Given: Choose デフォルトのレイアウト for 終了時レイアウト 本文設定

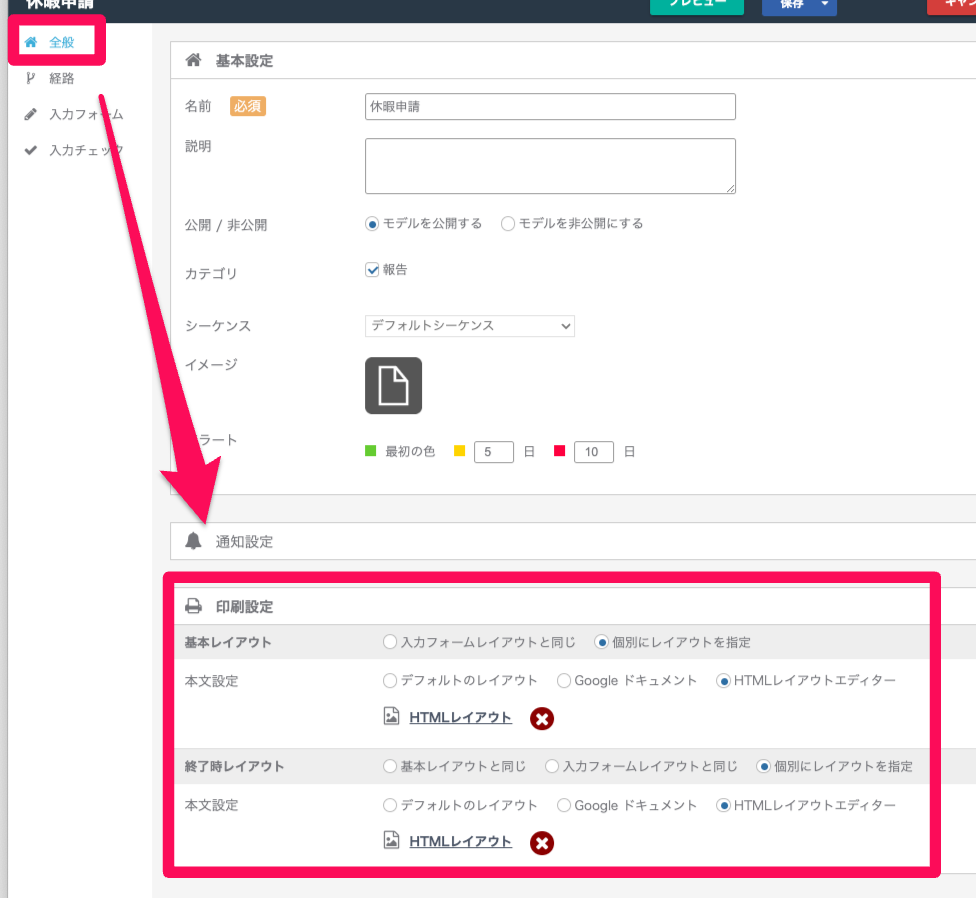Looking at the screenshot, I should [x=390, y=805].
